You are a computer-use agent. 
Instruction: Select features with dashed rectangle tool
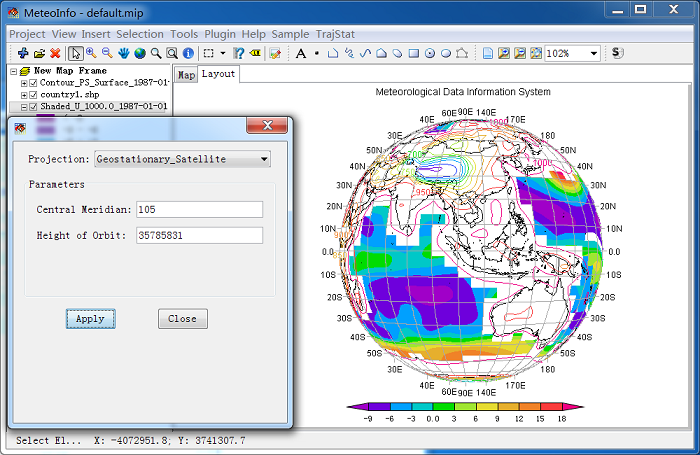tap(208, 54)
